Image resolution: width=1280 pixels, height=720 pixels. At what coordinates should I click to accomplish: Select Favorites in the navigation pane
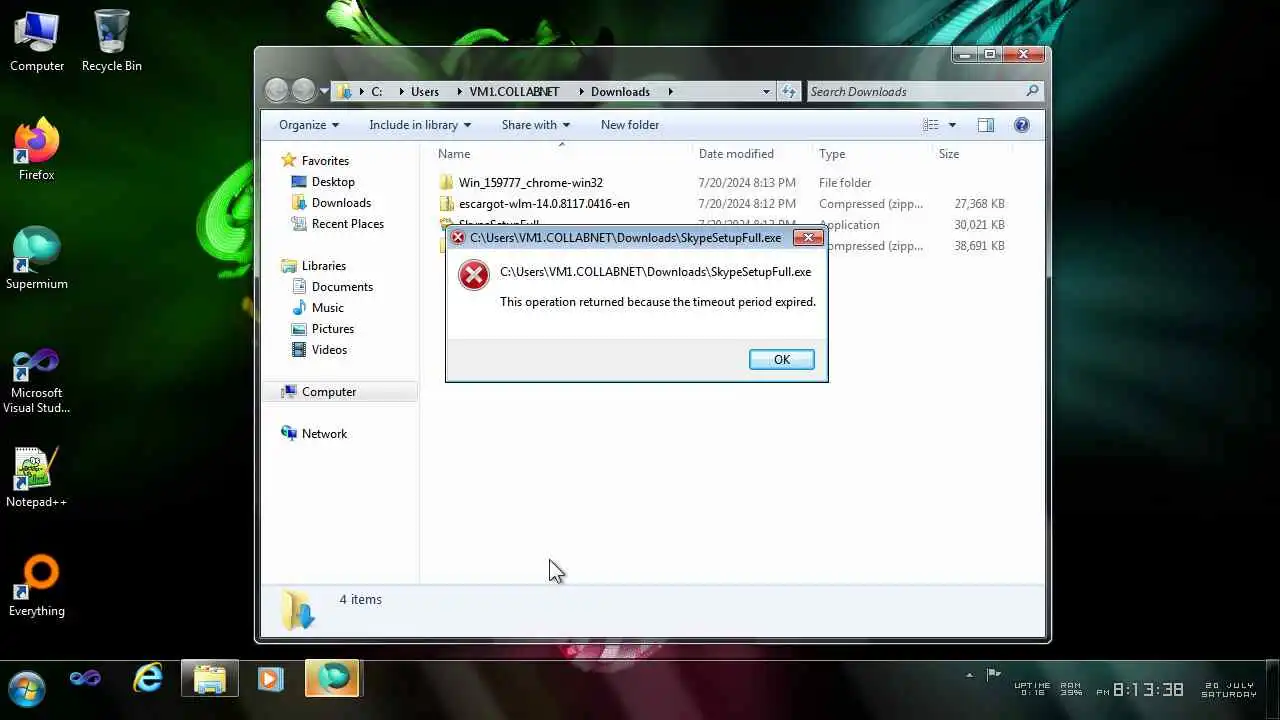pos(325,160)
